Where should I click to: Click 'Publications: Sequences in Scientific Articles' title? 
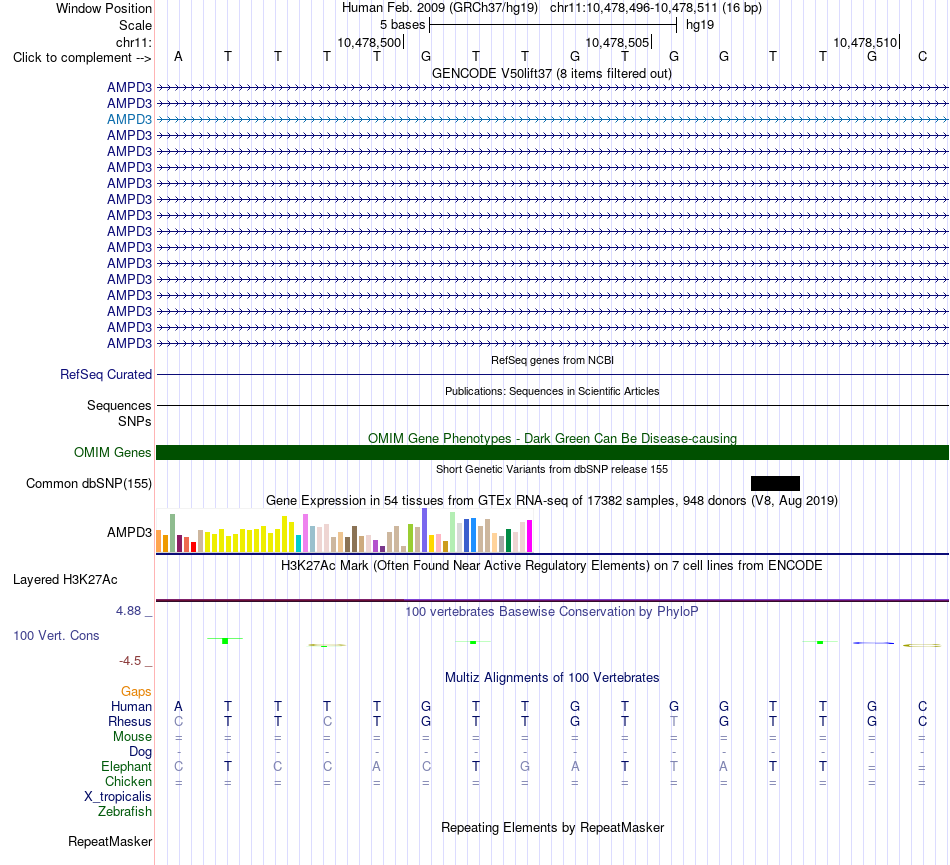coord(552,391)
